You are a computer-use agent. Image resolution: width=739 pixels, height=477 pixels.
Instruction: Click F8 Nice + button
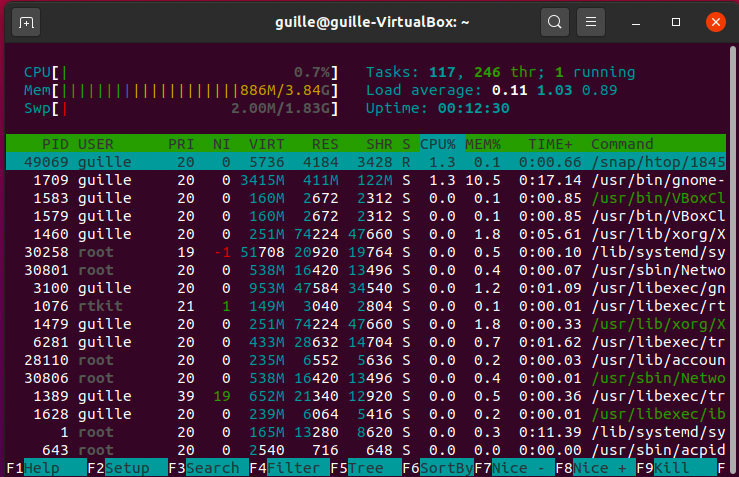pyautogui.click(x=595, y=468)
